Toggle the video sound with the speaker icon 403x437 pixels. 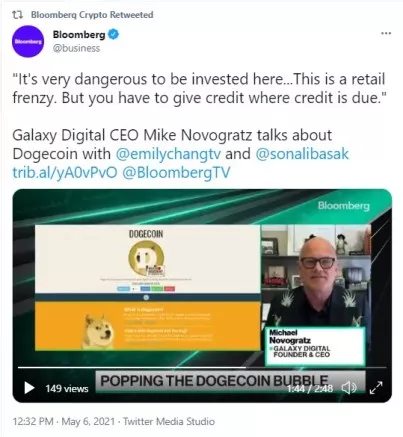pyautogui.click(x=349, y=388)
